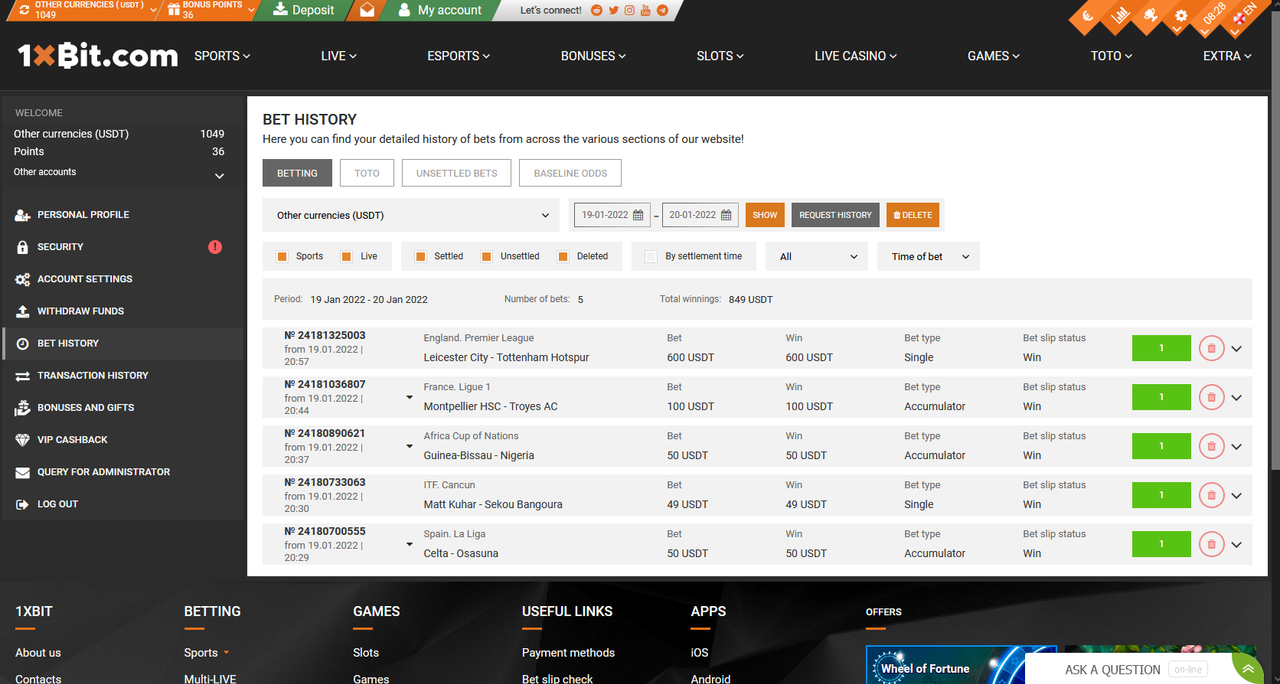Click the YouTube social icon
The width and height of the screenshot is (1280, 684).
(x=646, y=11)
